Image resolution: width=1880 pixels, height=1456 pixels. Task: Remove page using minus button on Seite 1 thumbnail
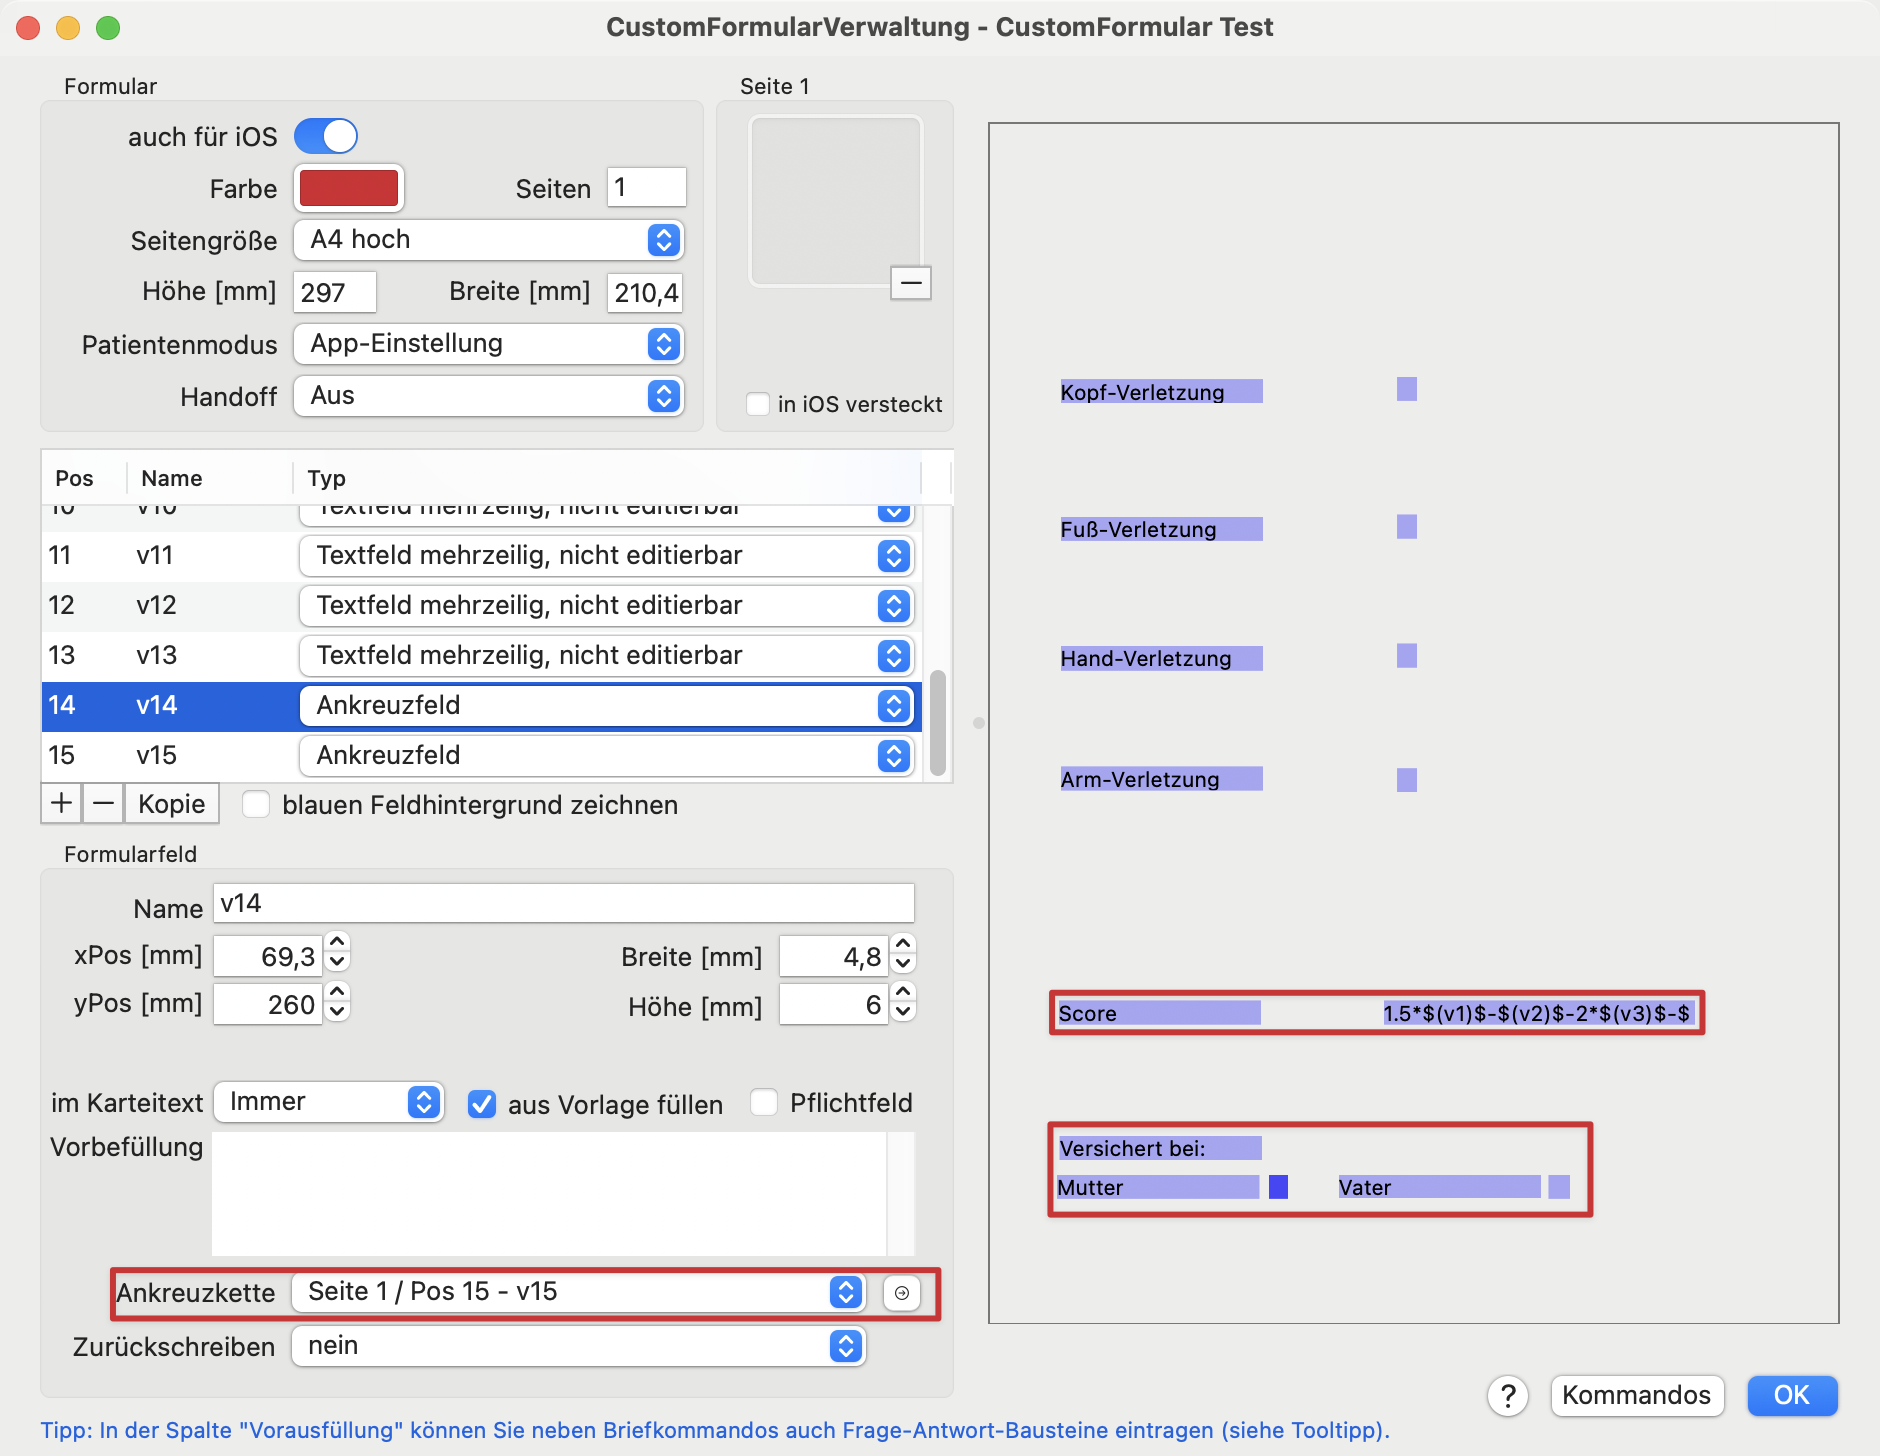click(910, 283)
